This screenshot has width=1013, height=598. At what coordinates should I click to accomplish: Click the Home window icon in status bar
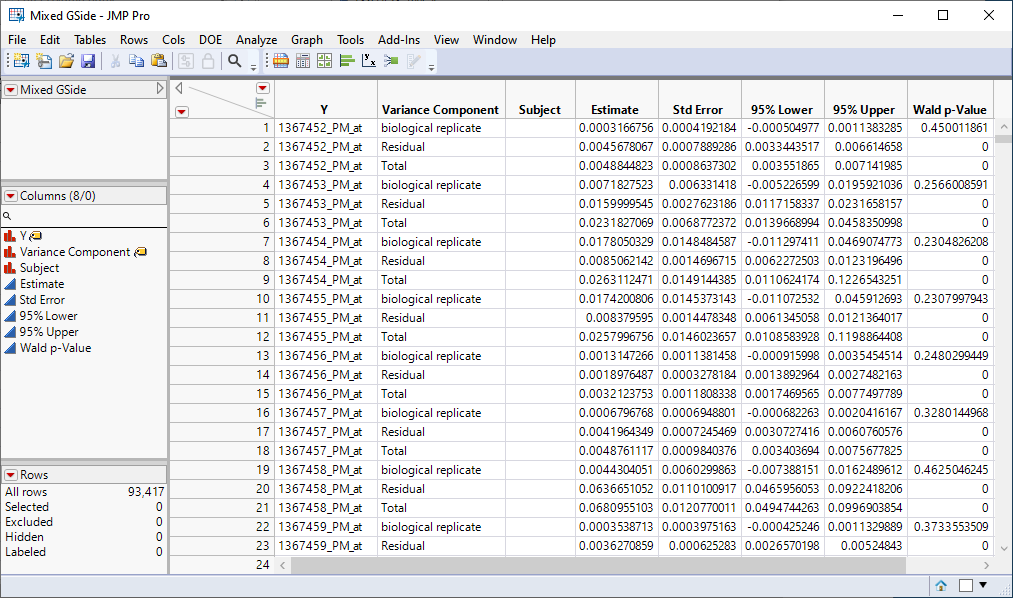click(941, 585)
